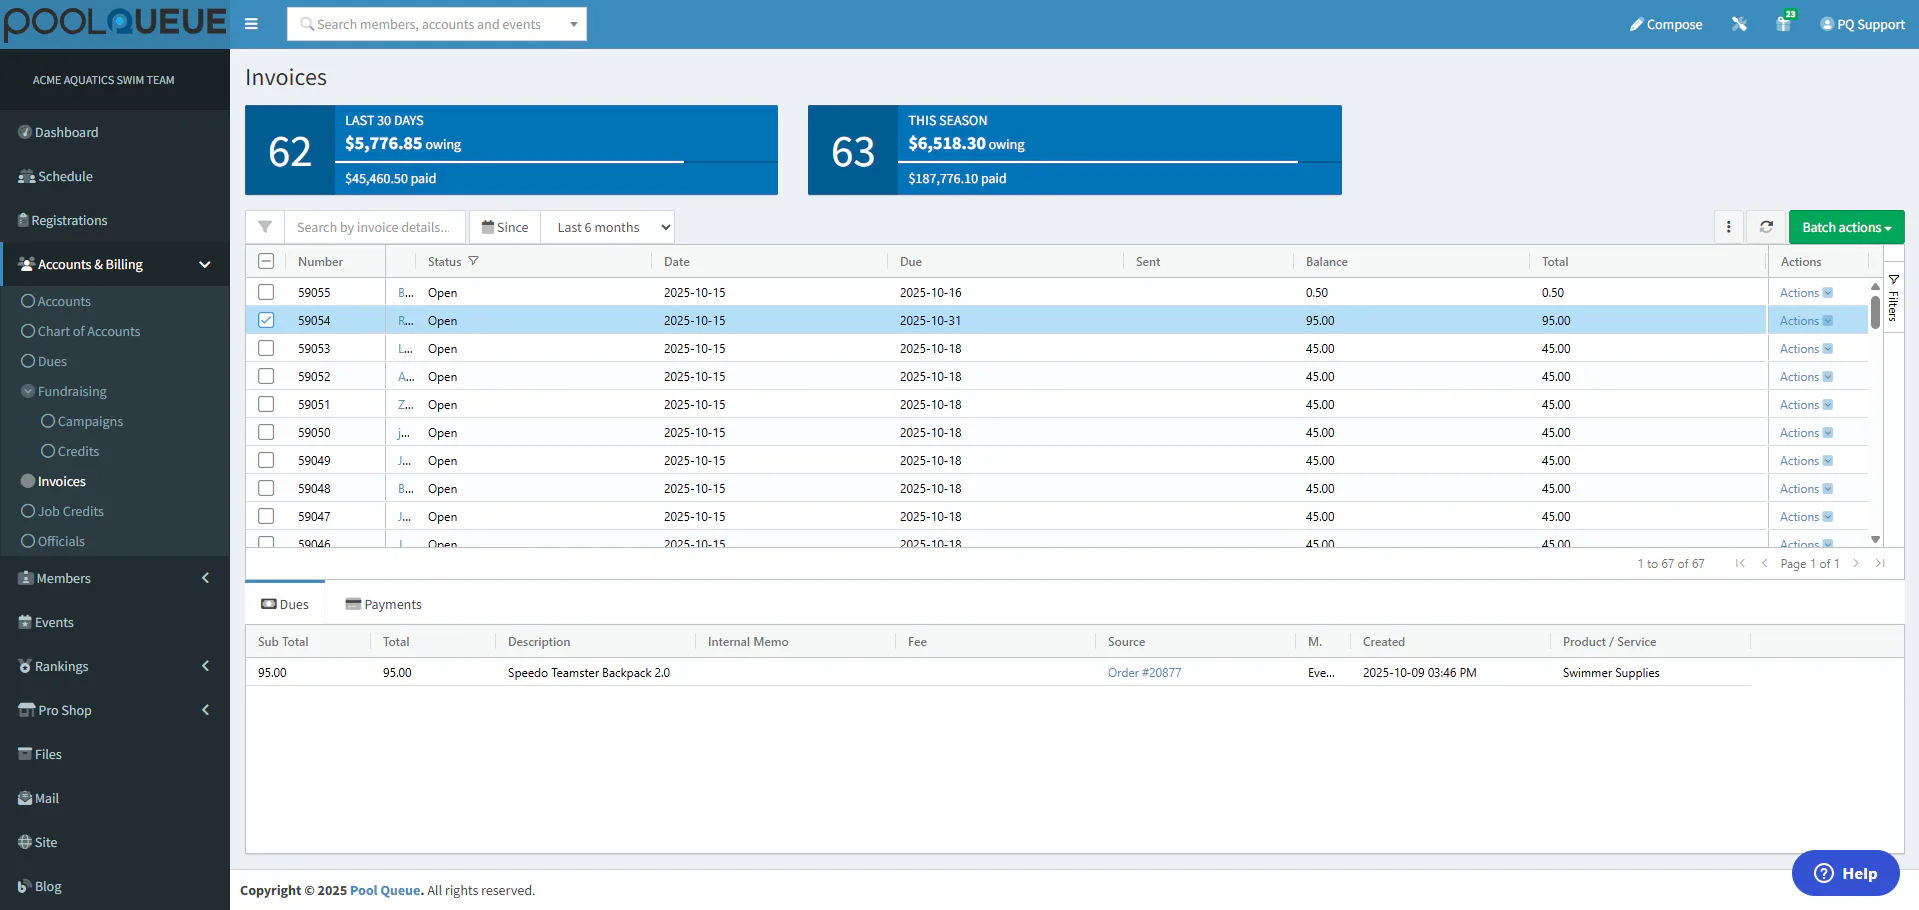Open the gift notifications icon

click(x=1784, y=23)
